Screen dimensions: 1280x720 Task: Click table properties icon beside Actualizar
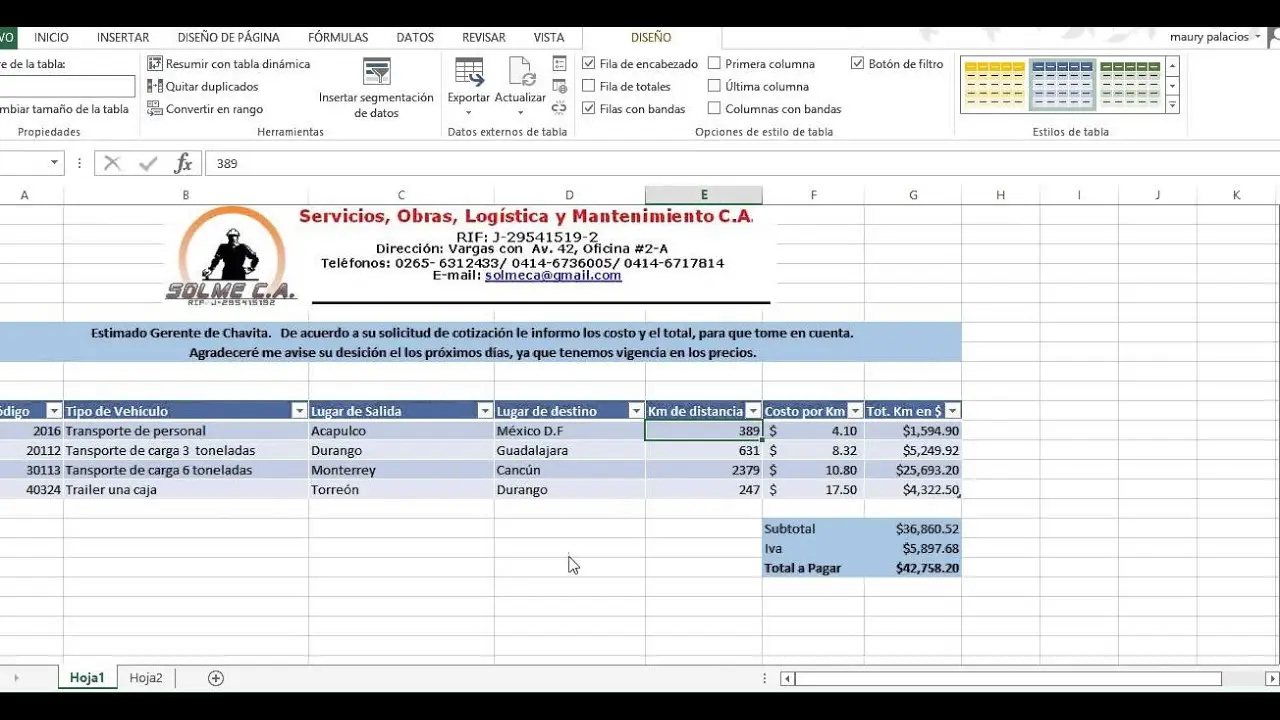coord(559,63)
